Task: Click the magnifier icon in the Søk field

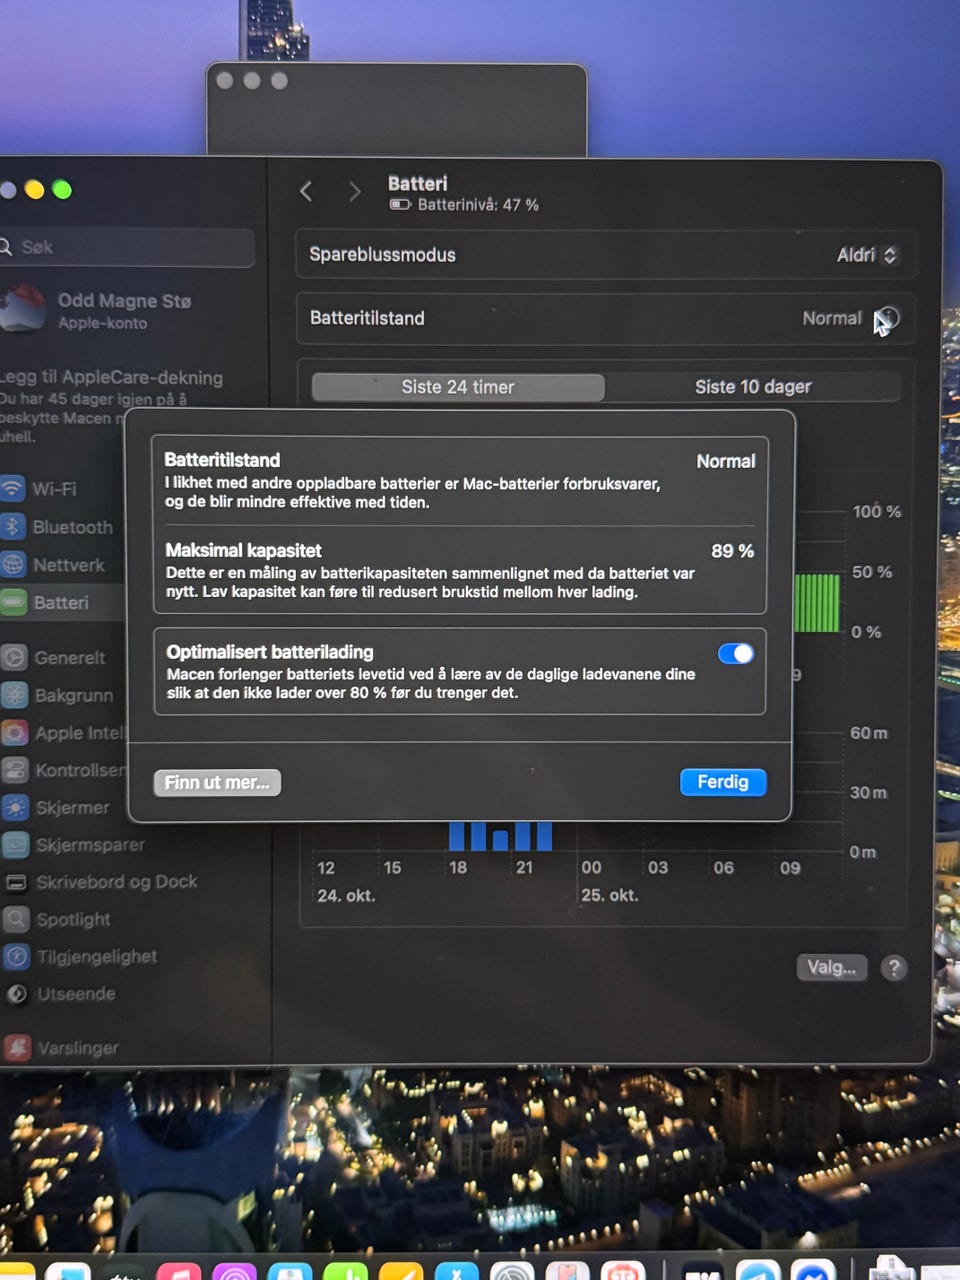Action: [x=6, y=246]
